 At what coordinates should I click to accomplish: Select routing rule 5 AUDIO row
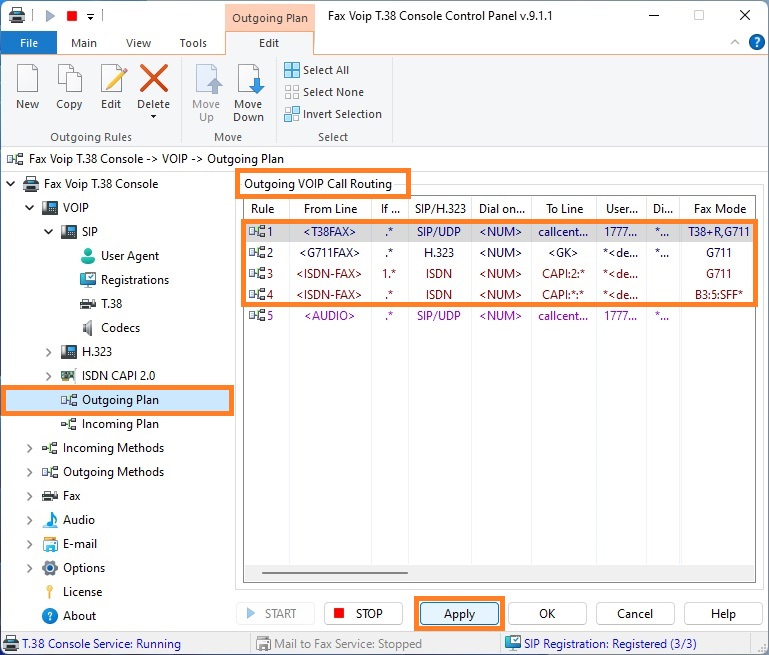point(499,316)
